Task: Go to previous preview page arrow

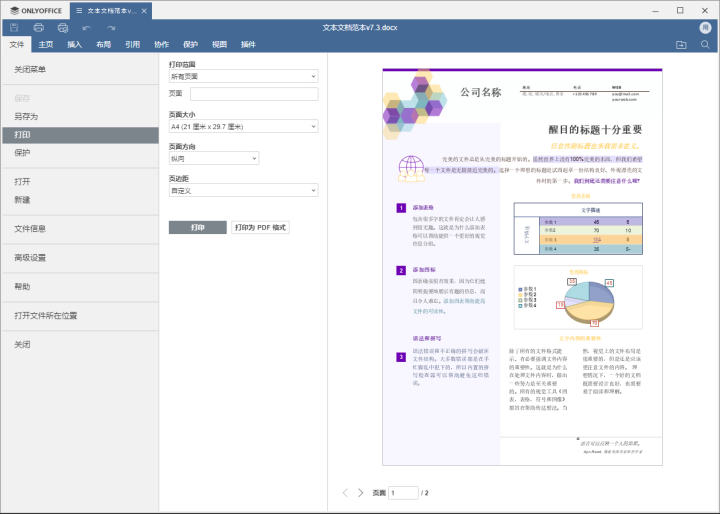Action: (x=346, y=493)
